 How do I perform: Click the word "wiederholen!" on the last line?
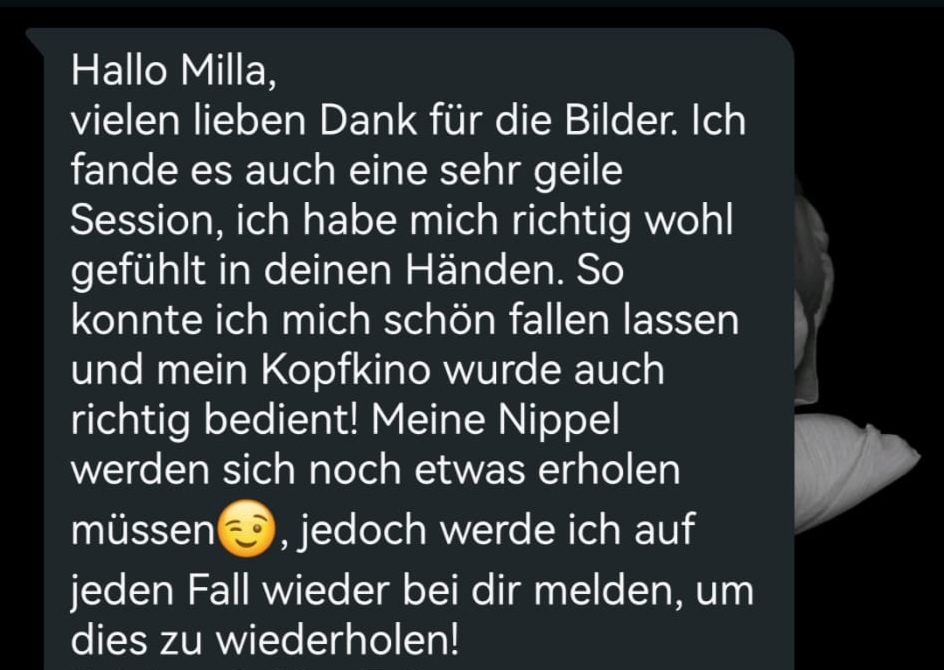tap(337, 639)
